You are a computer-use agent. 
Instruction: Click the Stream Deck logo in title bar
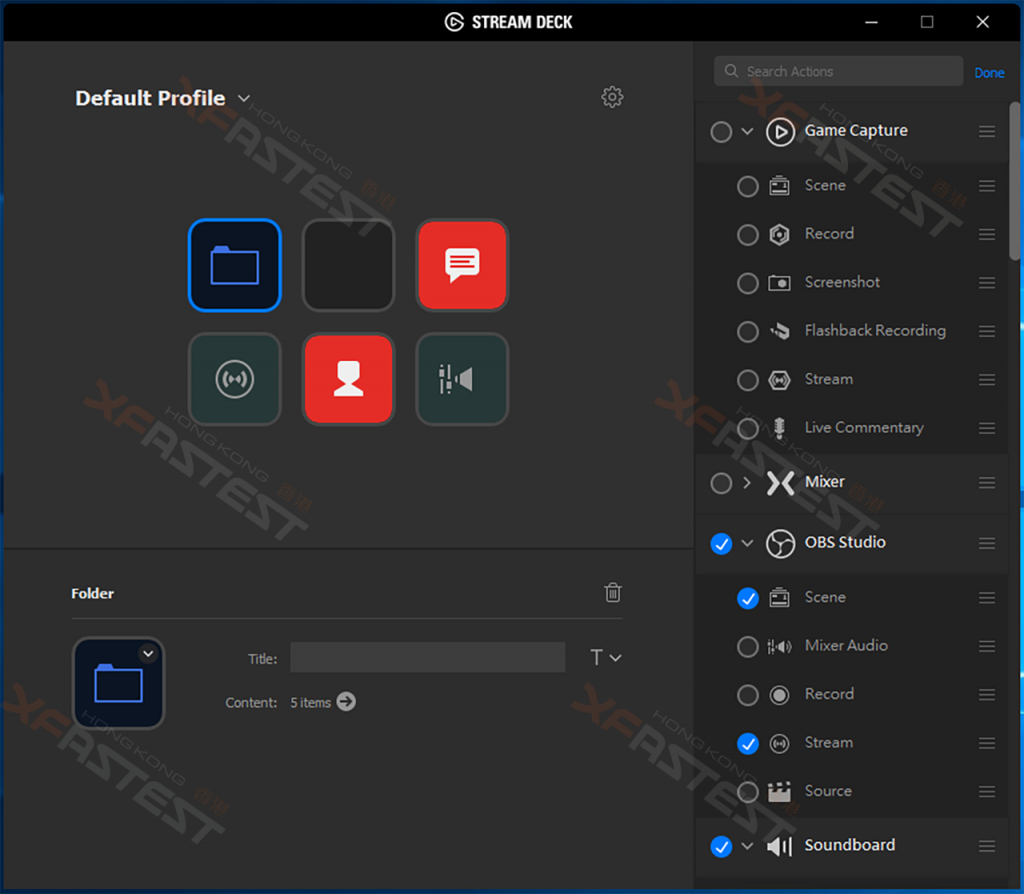[454, 22]
